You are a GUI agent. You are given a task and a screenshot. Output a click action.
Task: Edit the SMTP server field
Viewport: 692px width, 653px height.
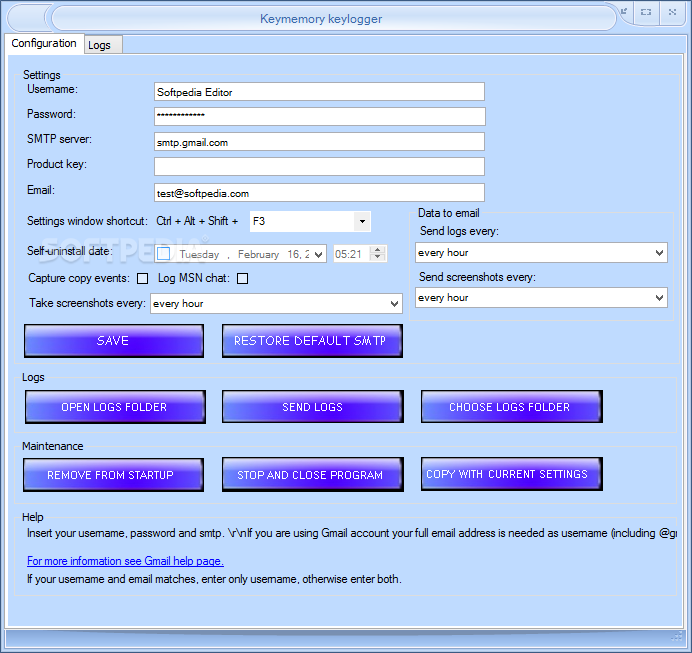point(319,142)
